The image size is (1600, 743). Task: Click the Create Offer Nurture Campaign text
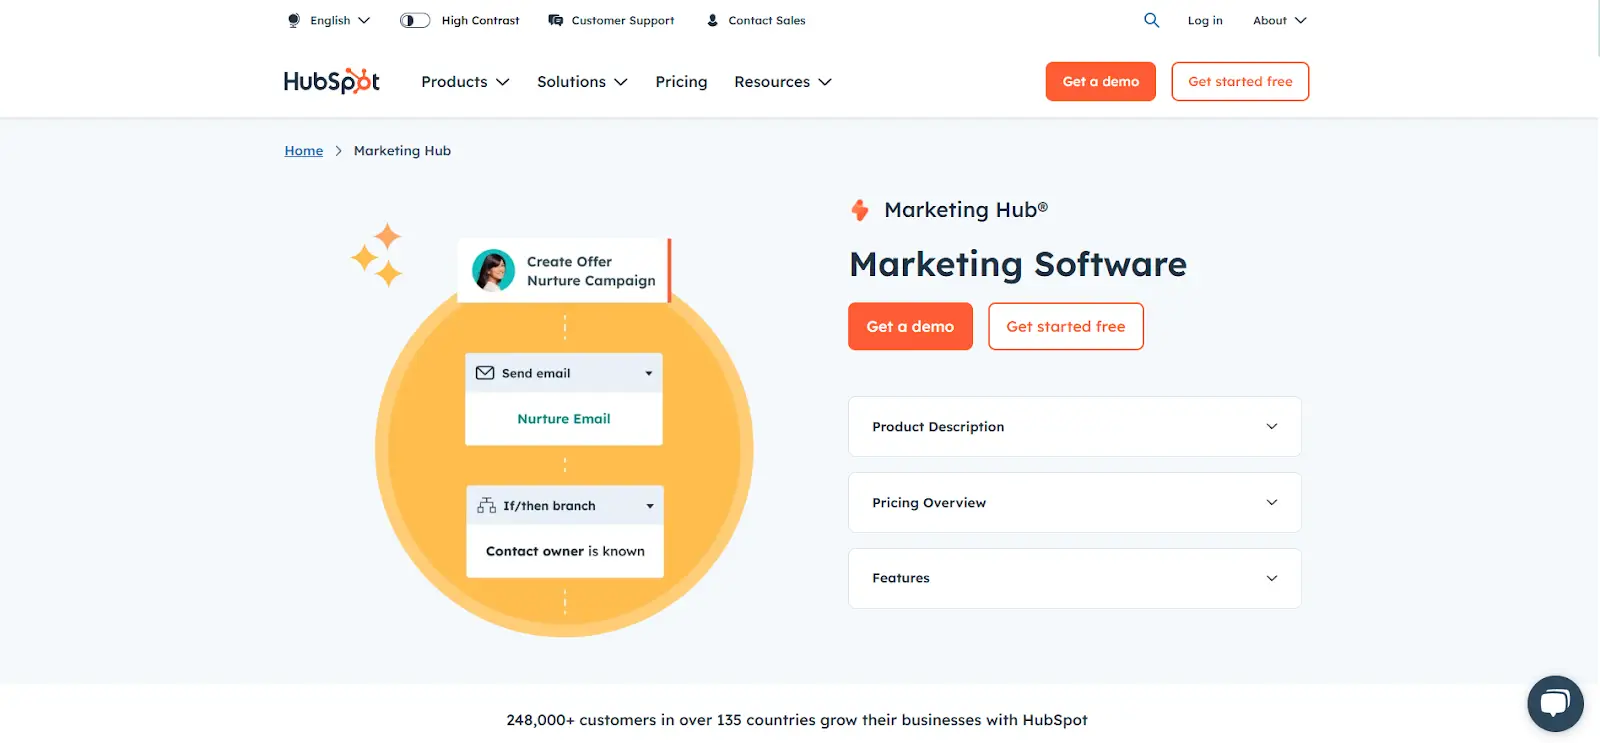(591, 271)
